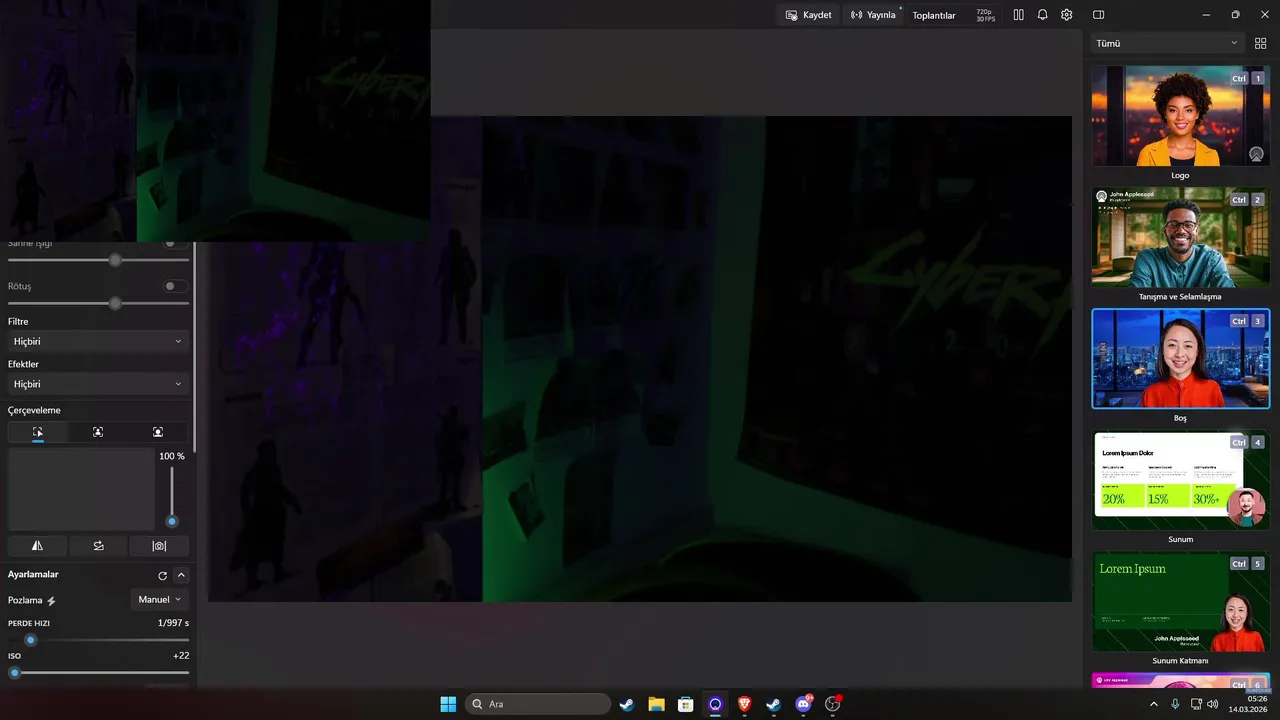This screenshot has width=1280, height=720.
Task: Click the Çerçeveleme label
Action: 34,410
